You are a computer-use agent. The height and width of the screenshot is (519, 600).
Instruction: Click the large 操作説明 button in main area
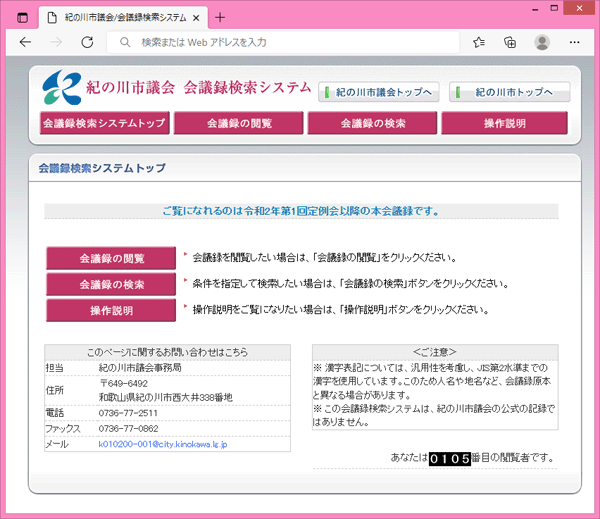tap(111, 310)
